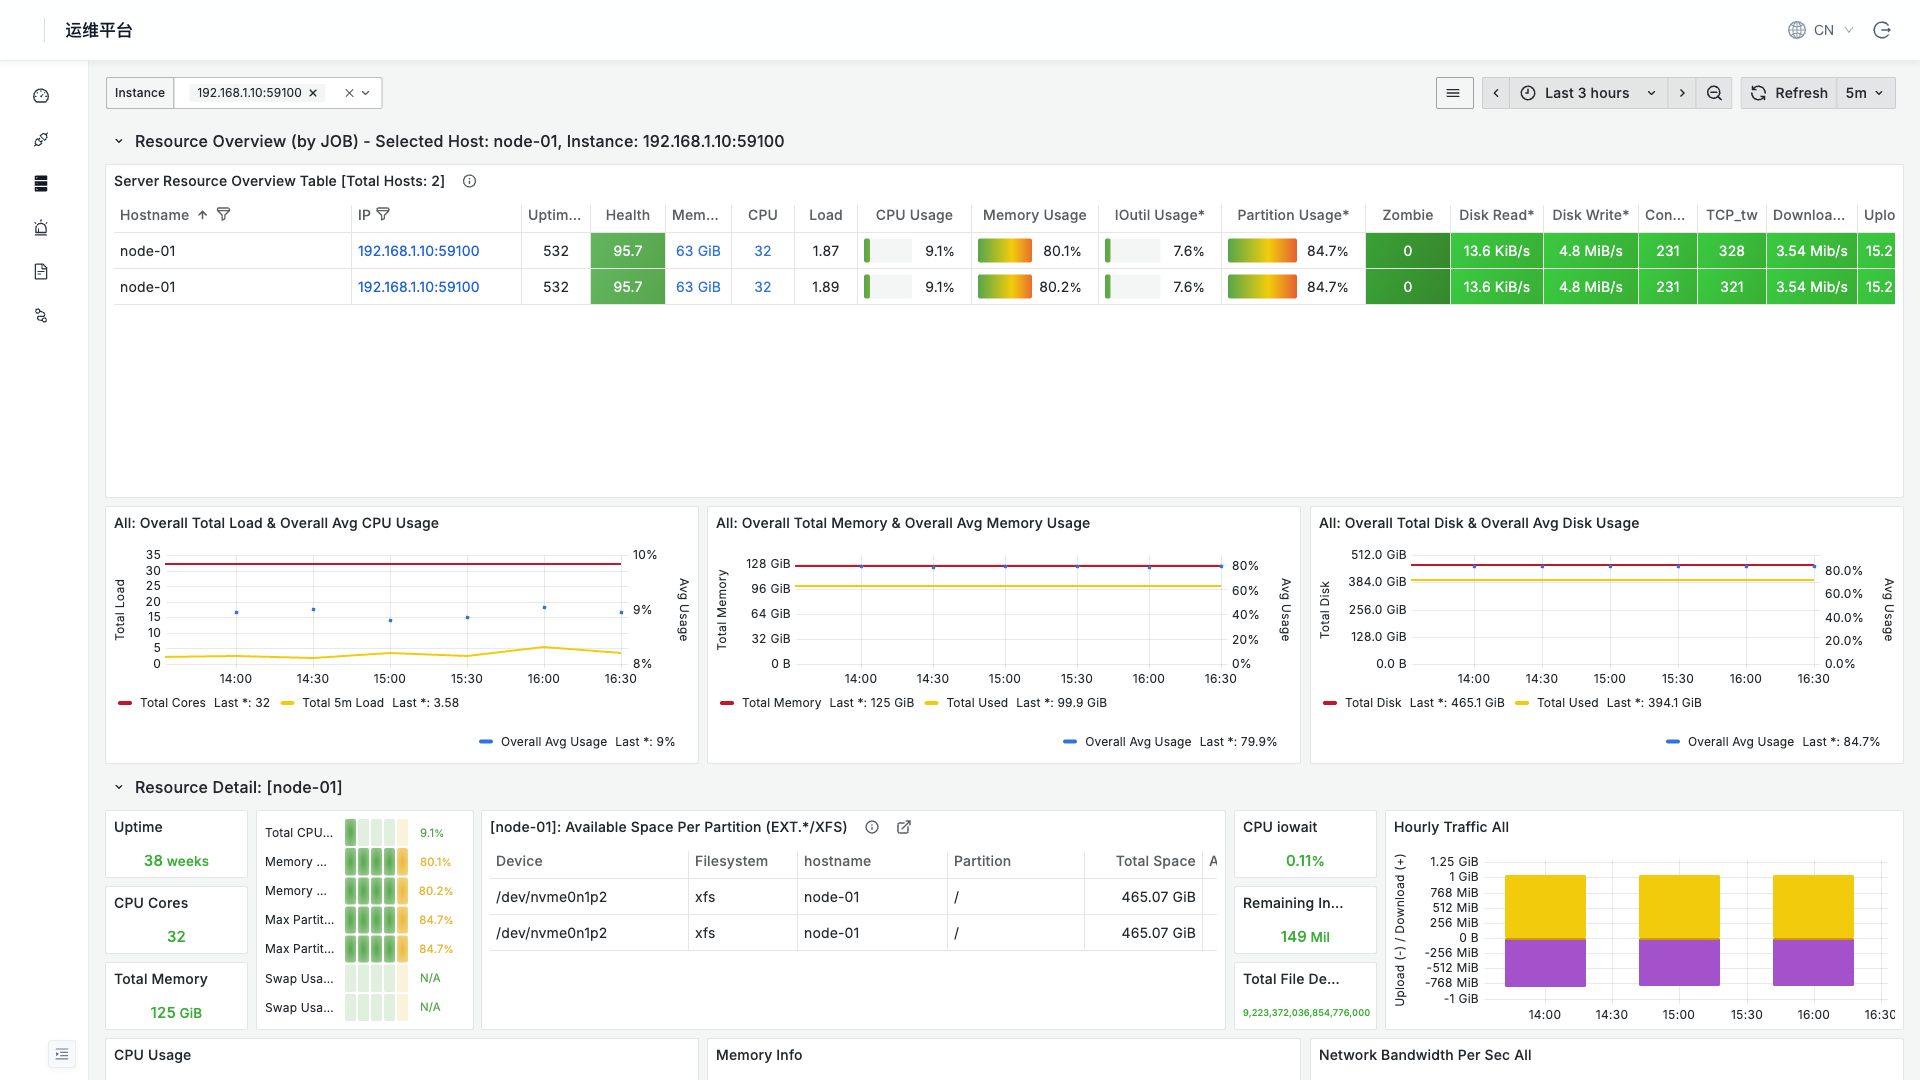Click the globe language icon
Viewport: 1920px width, 1080px height.
(1797, 30)
